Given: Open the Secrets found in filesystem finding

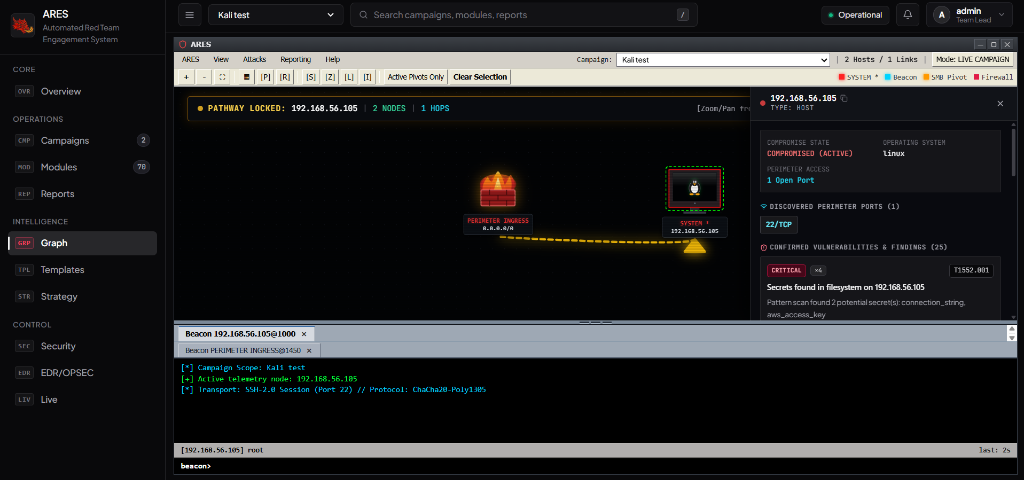Looking at the screenshot, I should (x=846, y=287).
